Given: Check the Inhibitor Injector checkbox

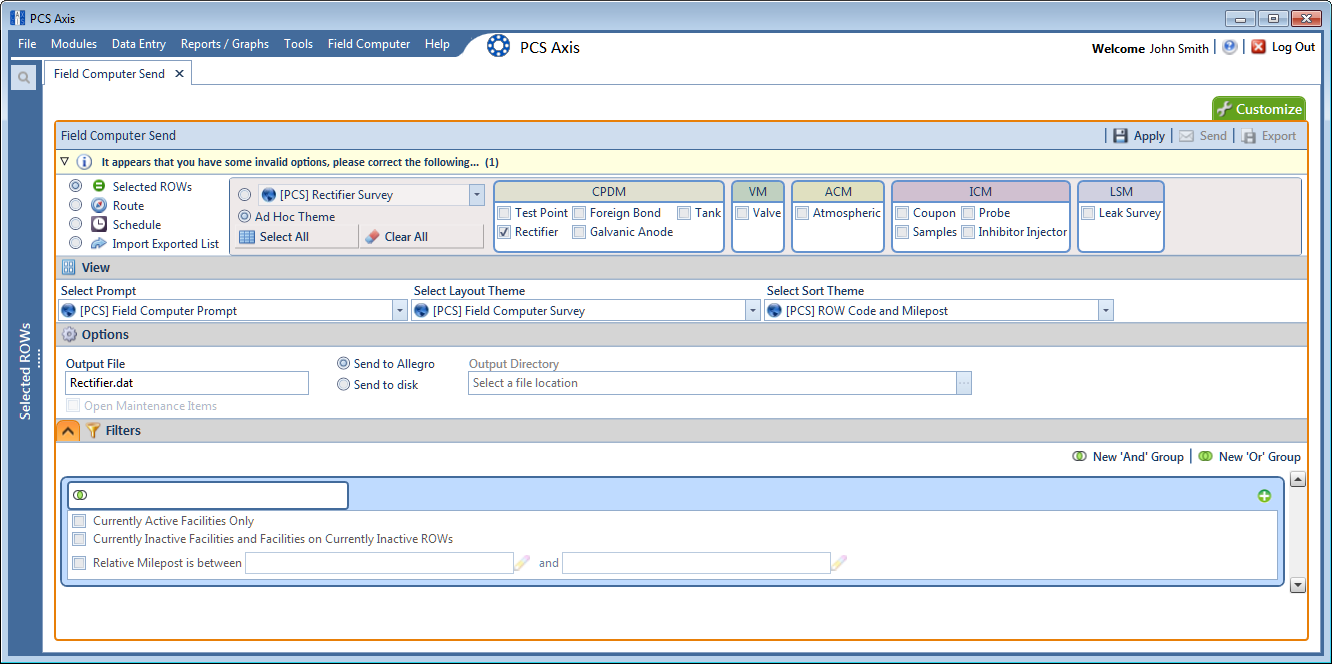Looking at the screenshot, I should (969, 232).
